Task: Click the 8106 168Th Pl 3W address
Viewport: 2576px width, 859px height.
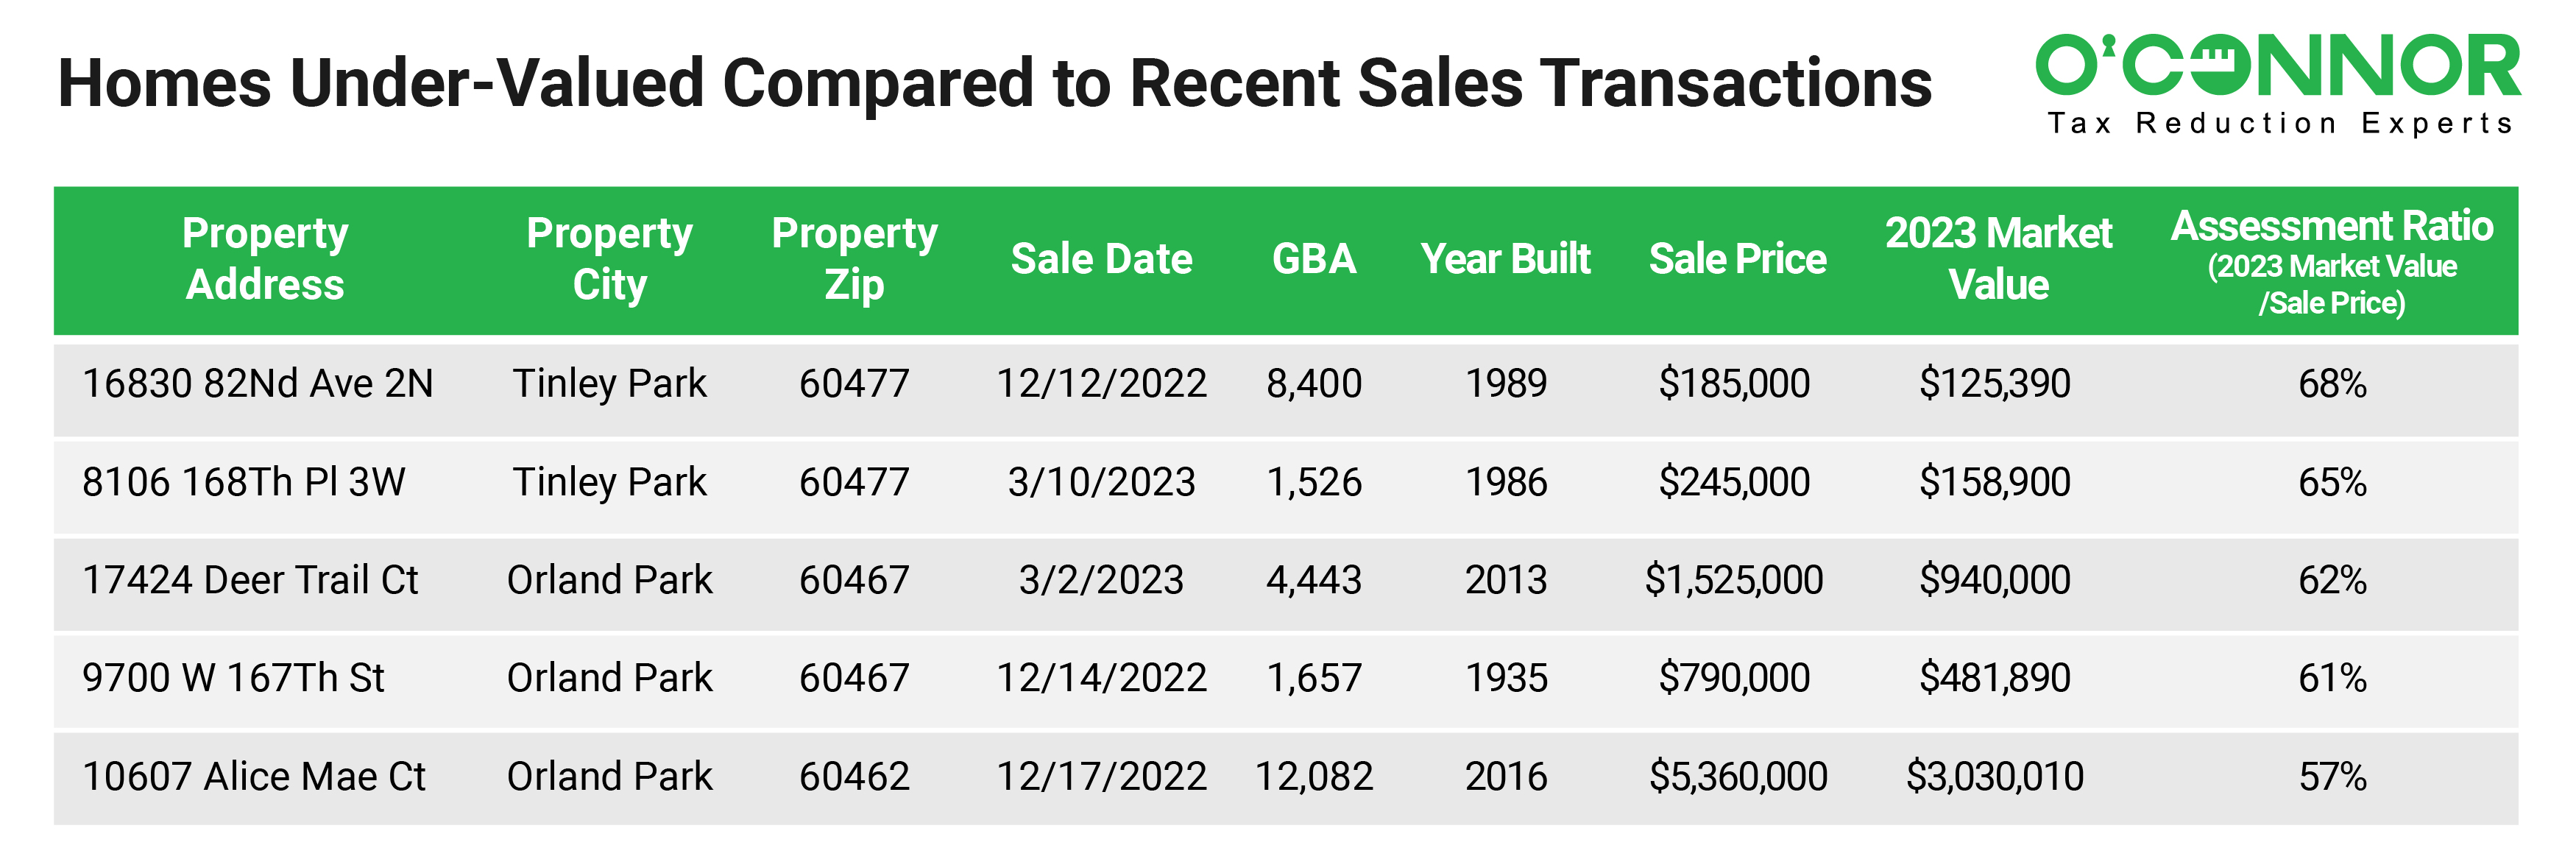Action: click(243, 482)
